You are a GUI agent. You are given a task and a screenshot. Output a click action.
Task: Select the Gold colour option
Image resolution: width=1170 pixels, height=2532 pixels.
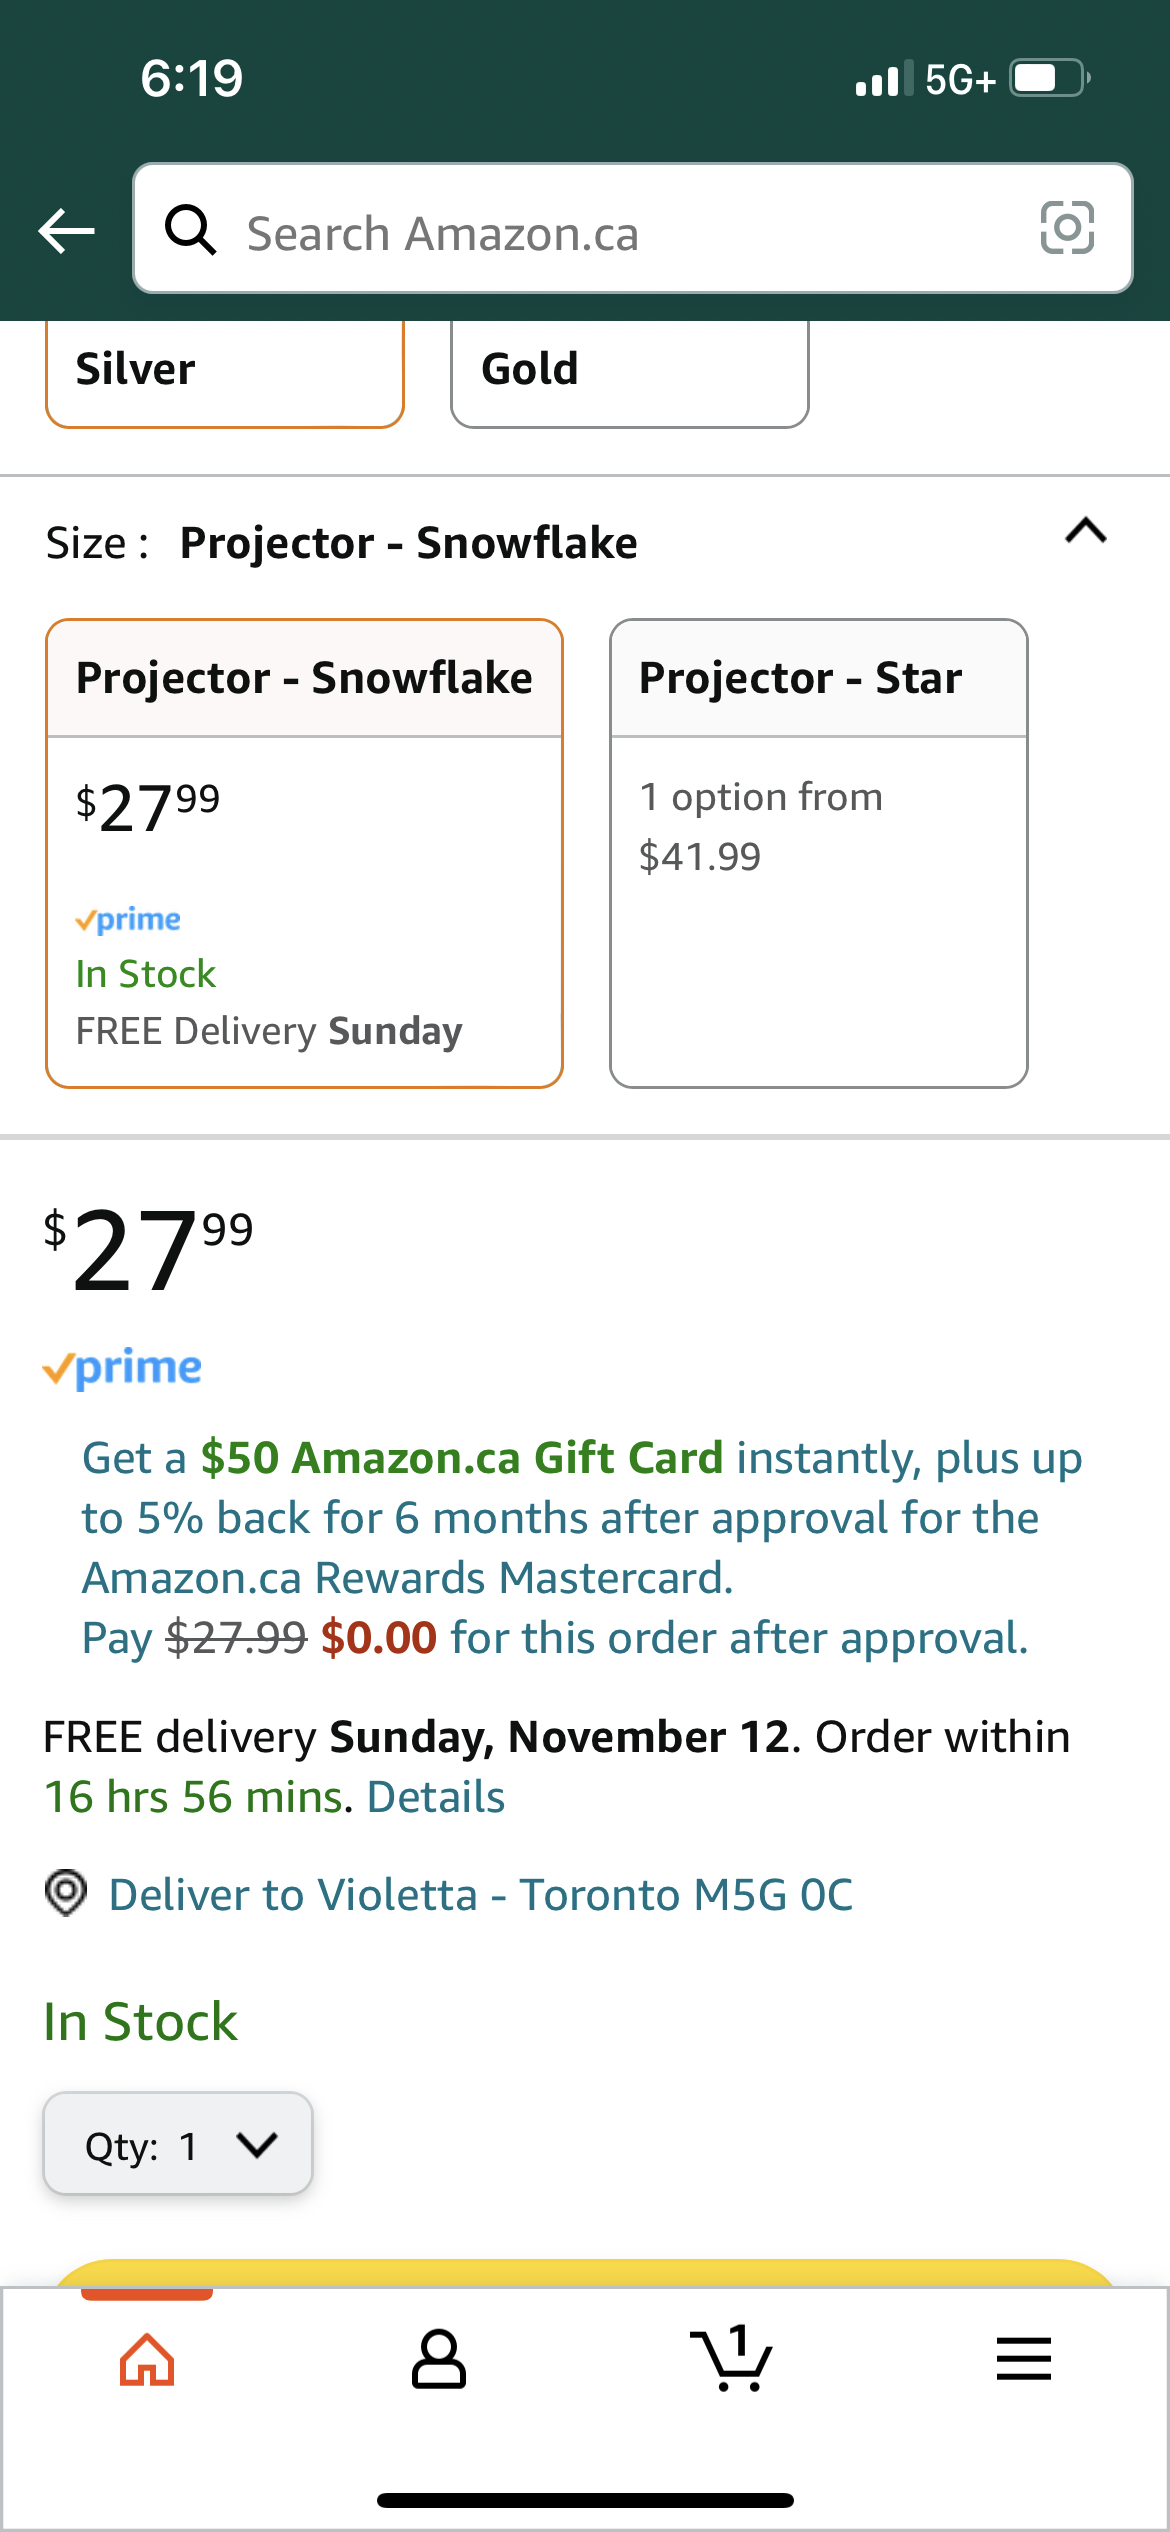(629, 370)
